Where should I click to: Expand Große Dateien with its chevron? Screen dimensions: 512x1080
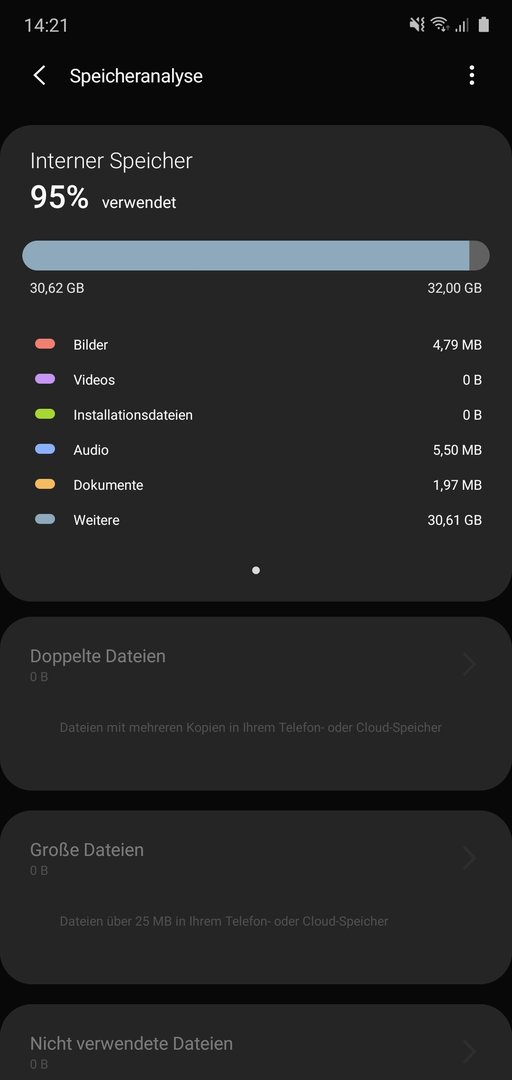[x=469, y=858]
